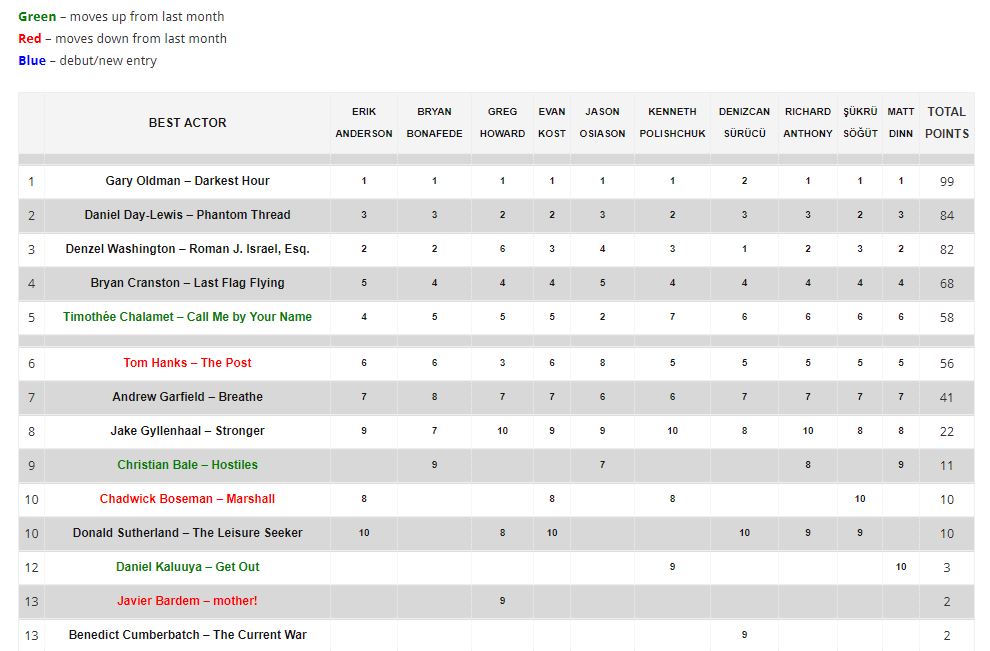Click Şükrü Söğüt's vote in Chadwick Boseman row
The image size is (990, 651).
860,499
